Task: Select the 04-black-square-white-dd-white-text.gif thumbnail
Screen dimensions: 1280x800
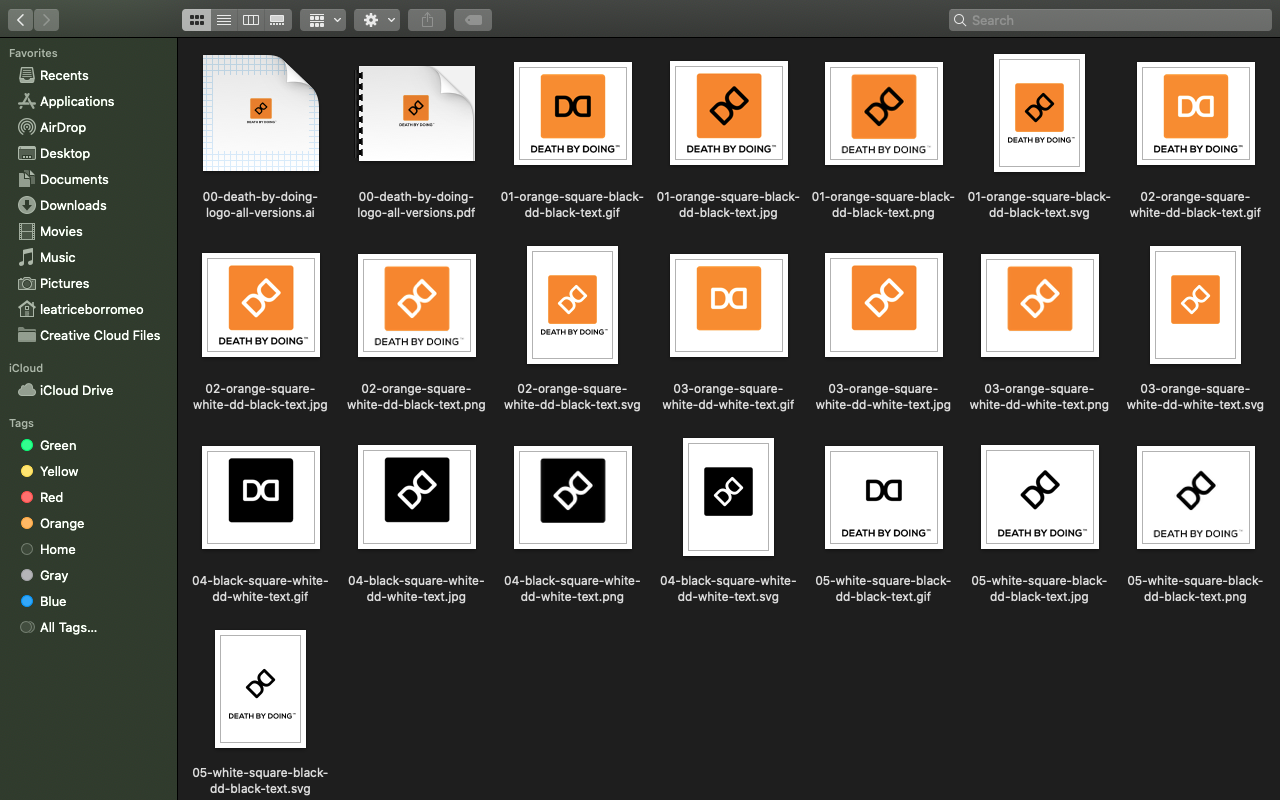Action: (x=260, y=497)
